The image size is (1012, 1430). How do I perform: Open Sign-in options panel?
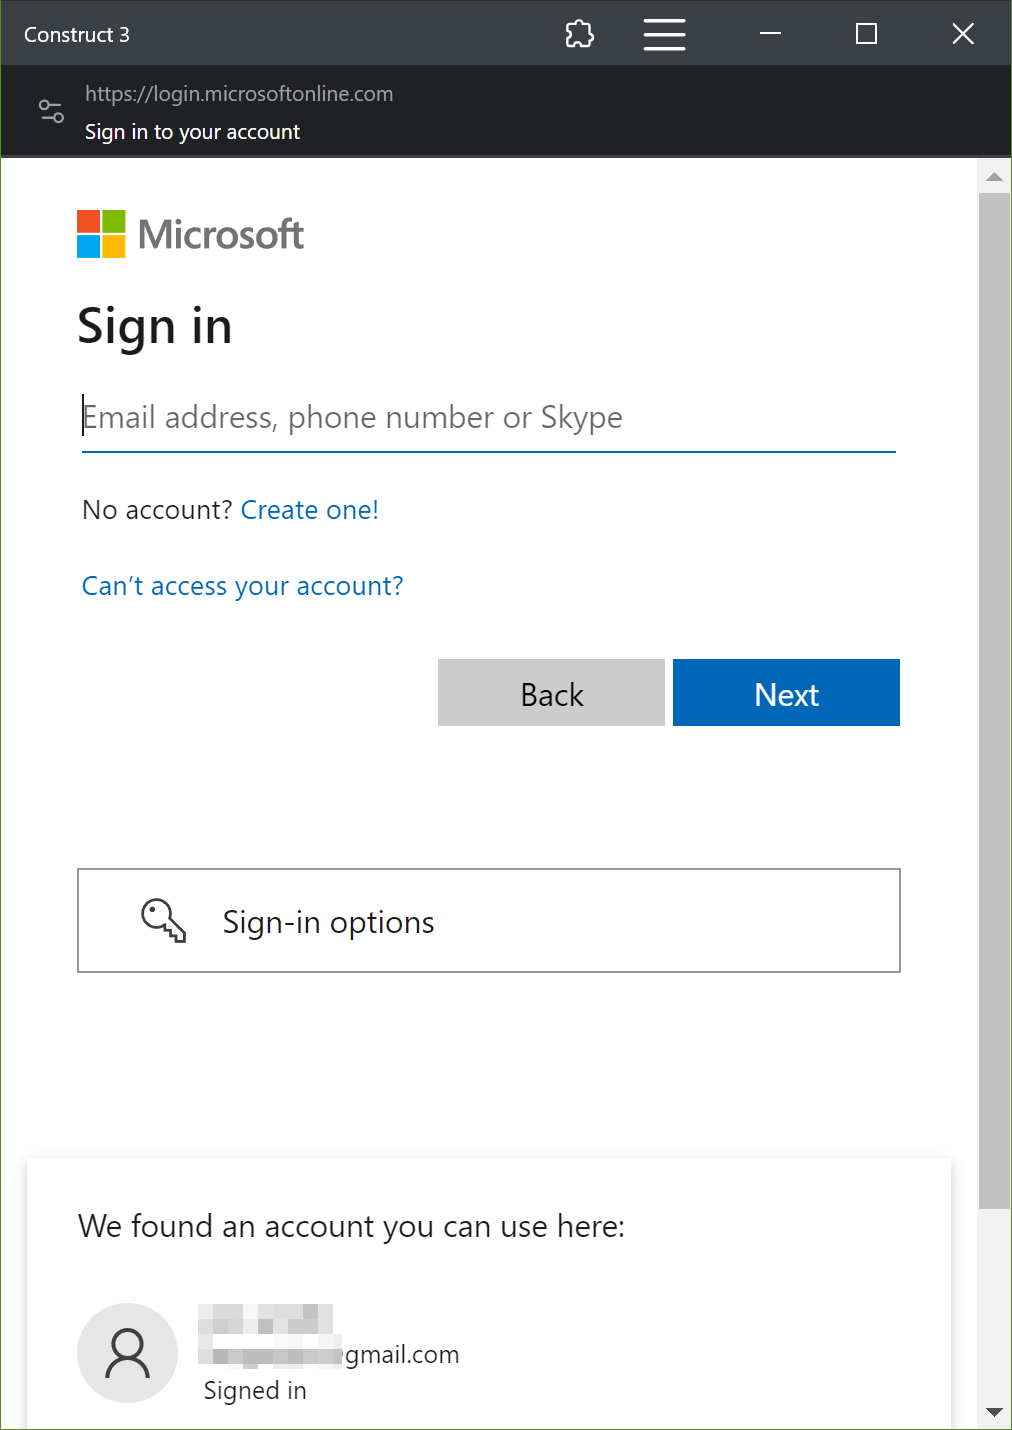coord(489,920)
